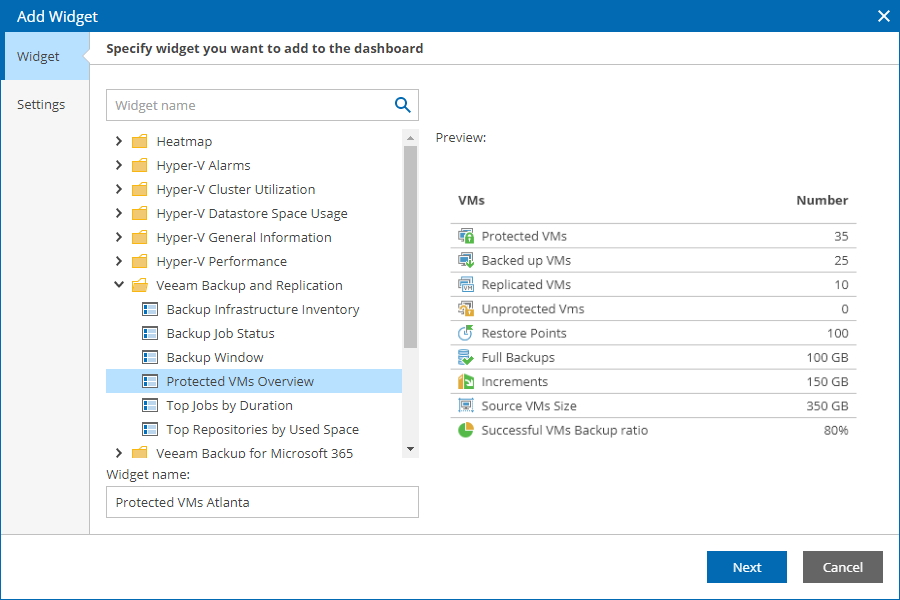Collapse the Veeam Backup and Replication folder
Screen dimensions: 900x600
[119, 285]
